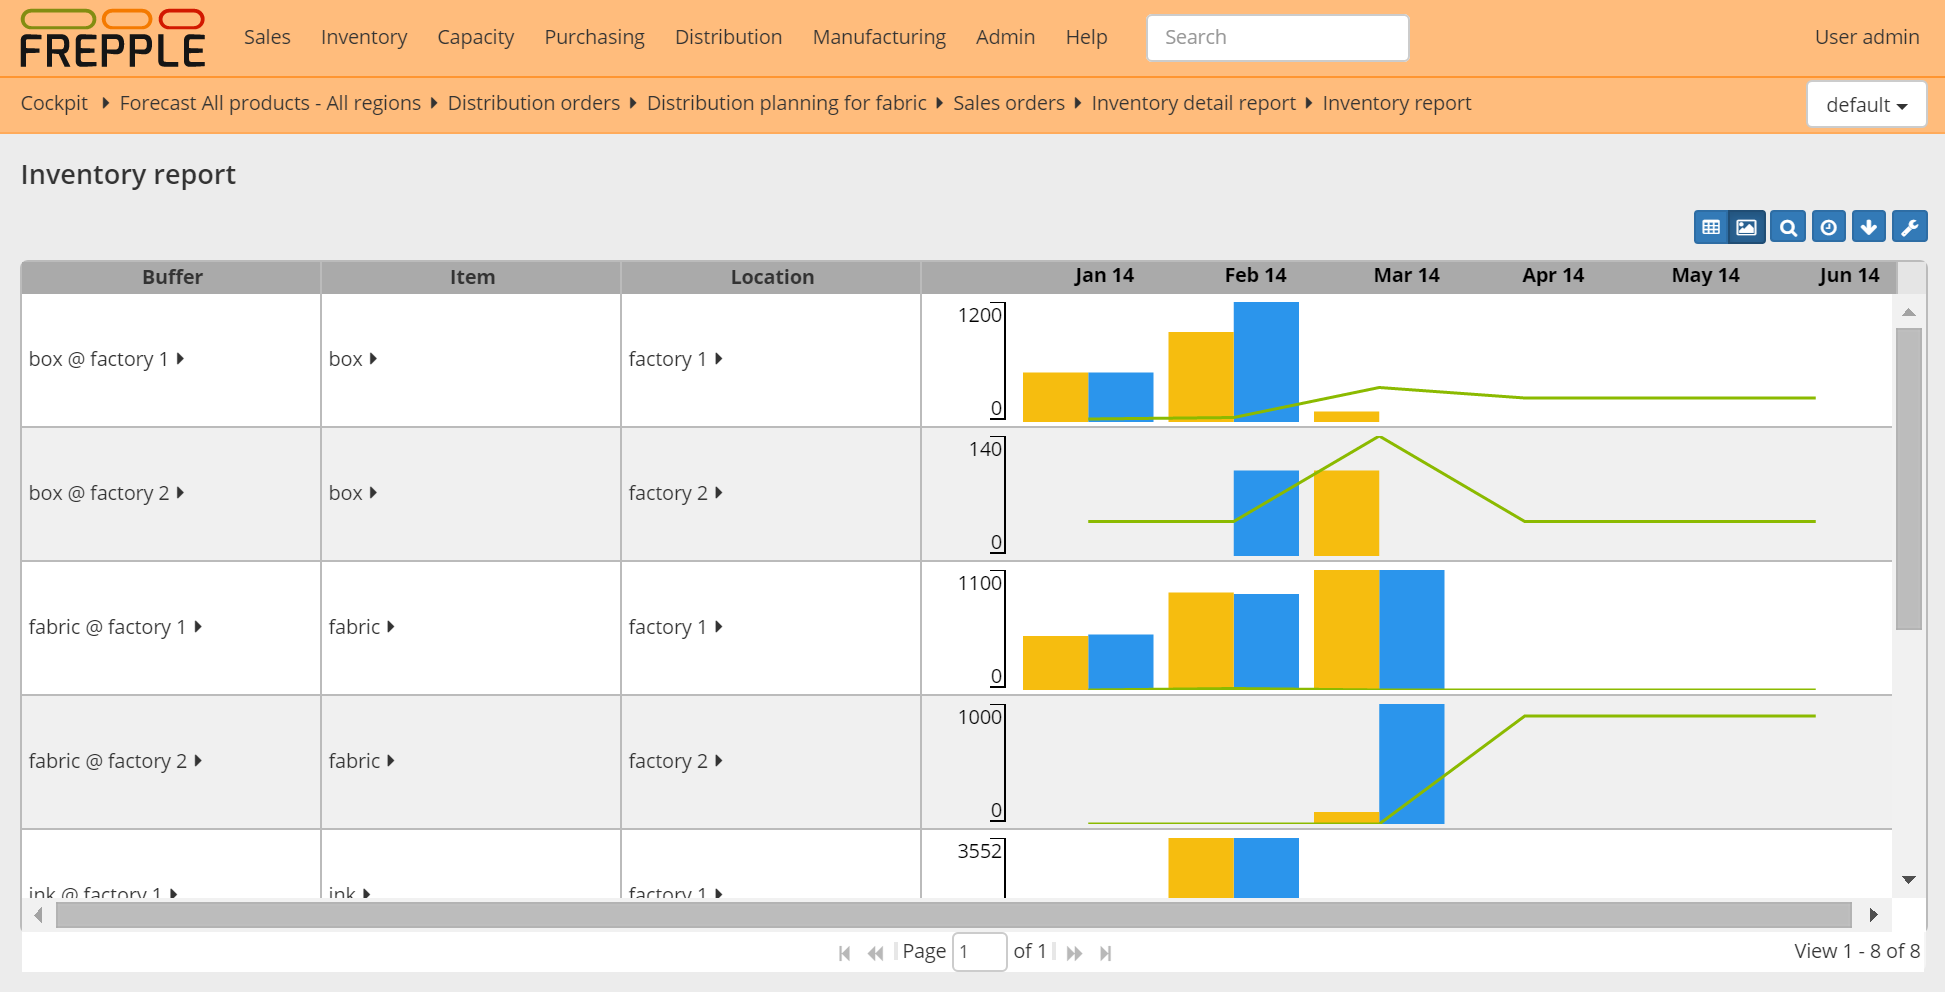Click the first-page pagination icon
Viewport: 1945px width, 992px height.
pos(844,951)
